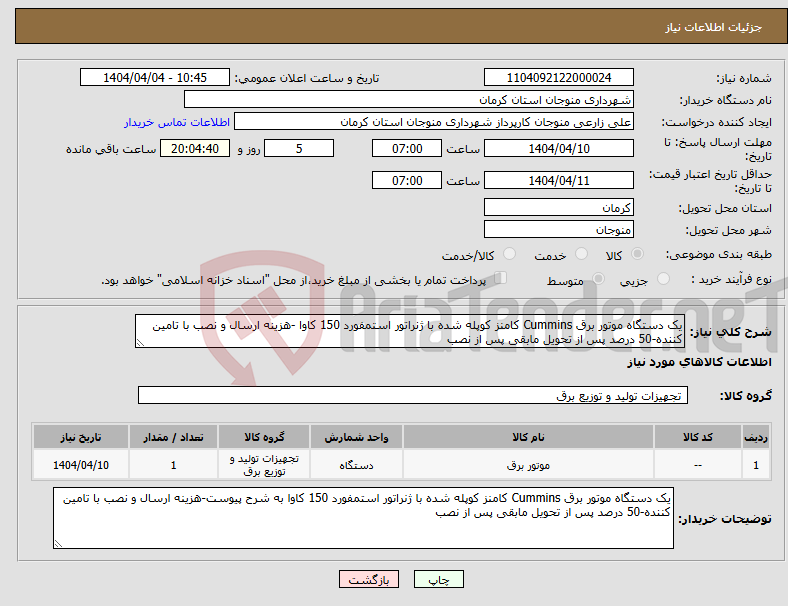788x606 pixels.
Task: Click the requester field علی زارعی منوجان
Action: 434,122
